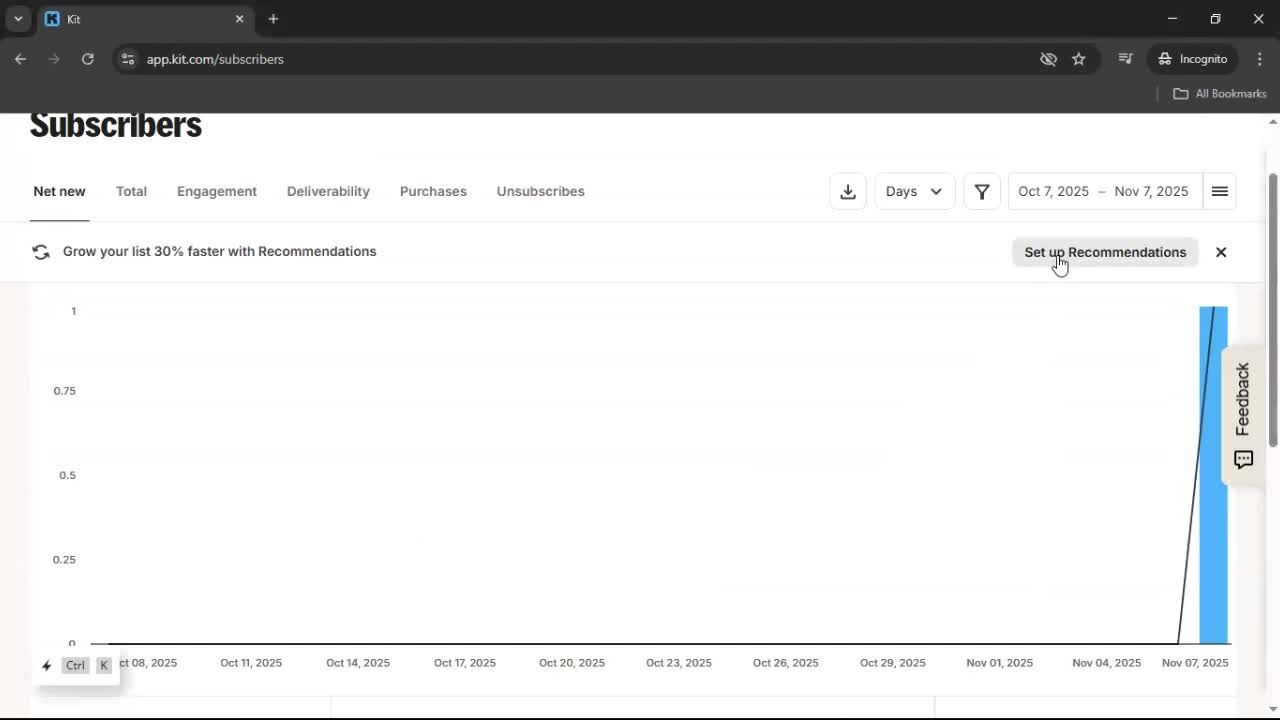Dismiss the Recommendations banner with the X

pyautogui.click(x=1220, y=252)
